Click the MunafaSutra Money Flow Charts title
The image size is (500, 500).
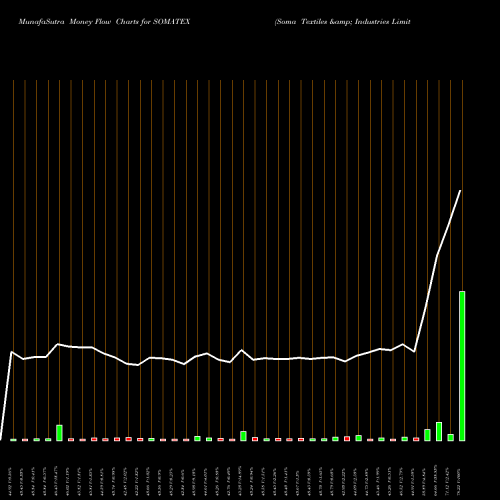[104, 22]
